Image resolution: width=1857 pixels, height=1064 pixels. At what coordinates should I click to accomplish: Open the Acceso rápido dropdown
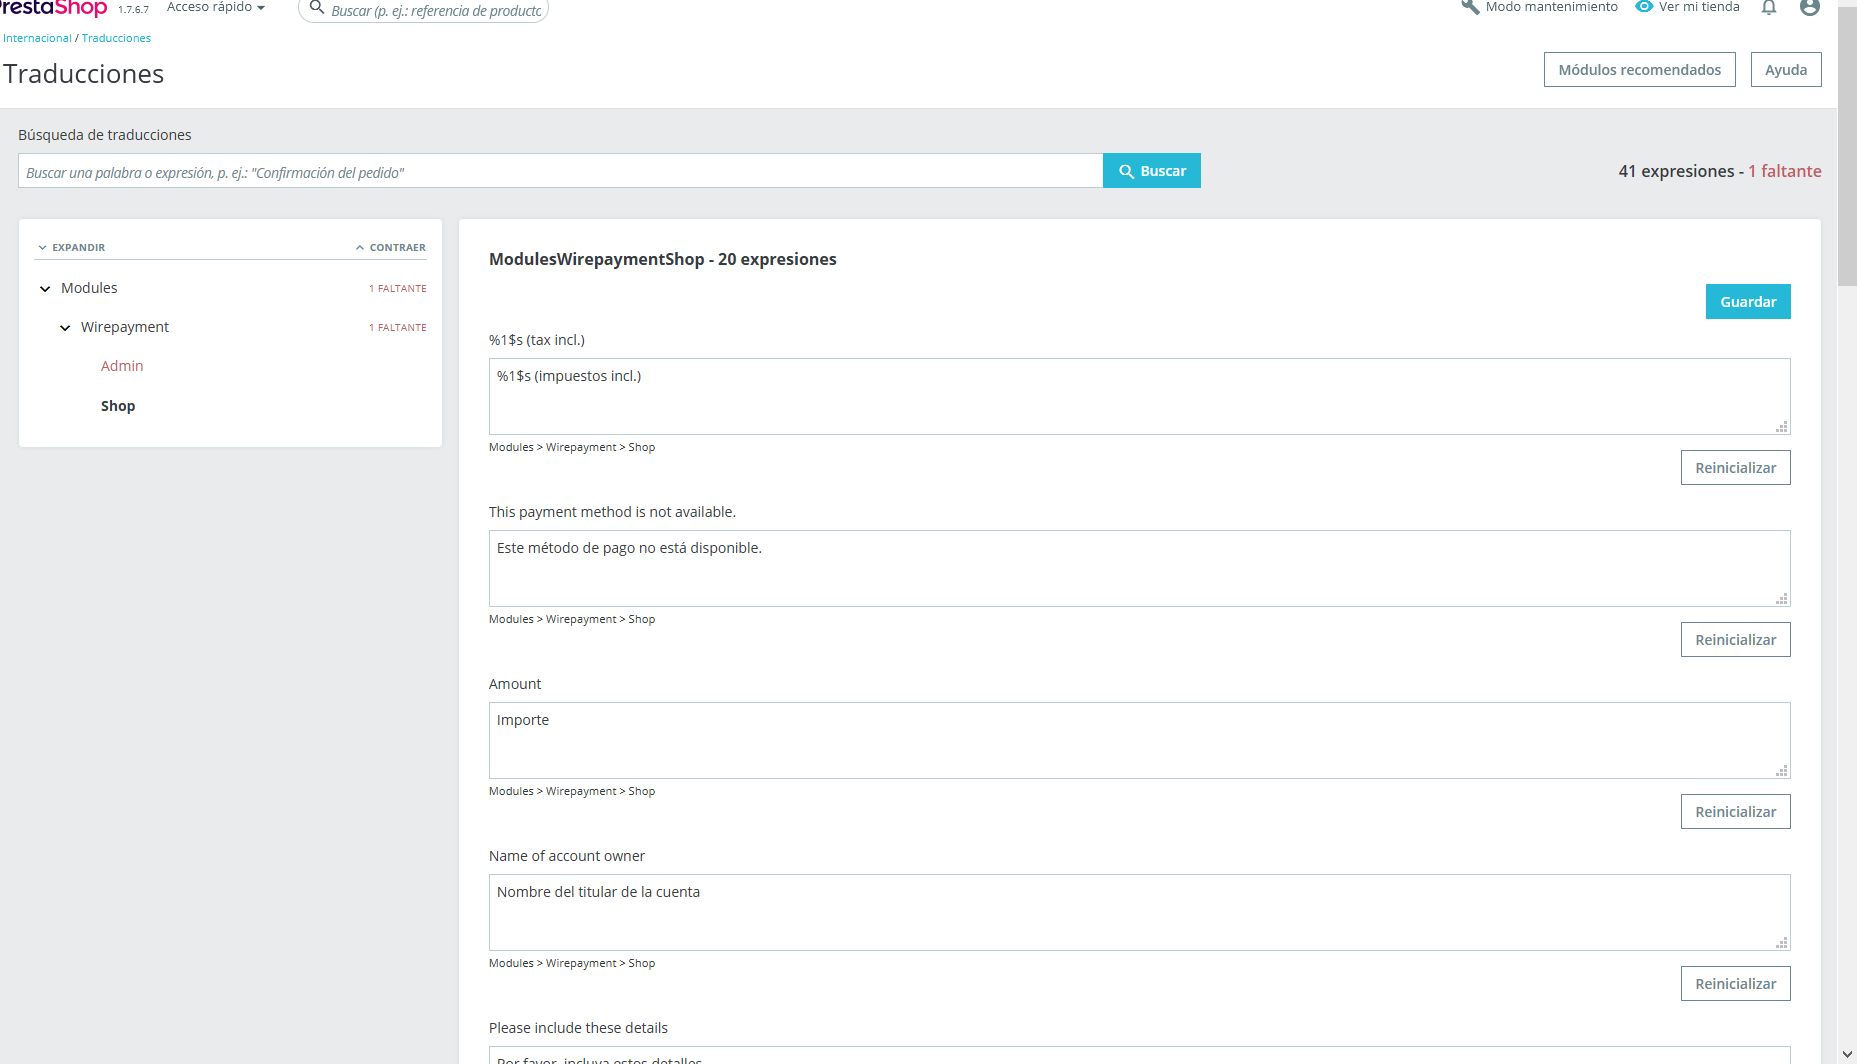click(x=216, y=7)
